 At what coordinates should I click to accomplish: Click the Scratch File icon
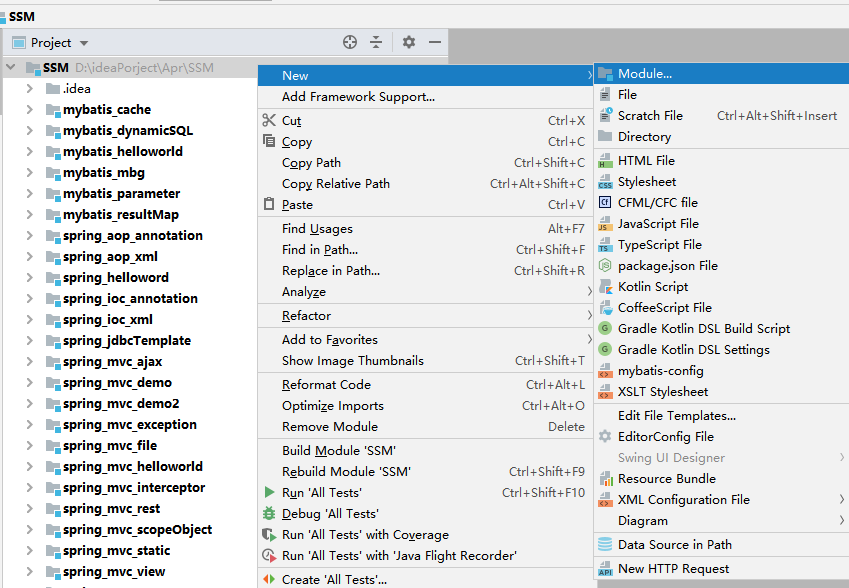click(605, 115)
